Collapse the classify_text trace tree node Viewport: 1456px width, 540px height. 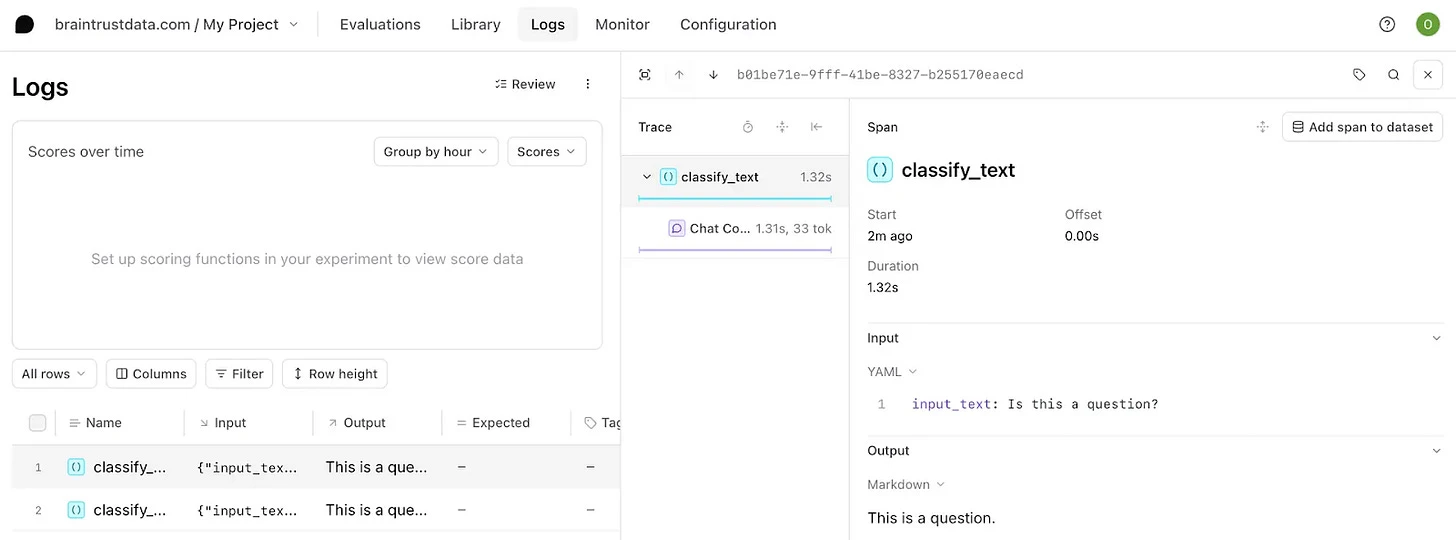(647, 177)
